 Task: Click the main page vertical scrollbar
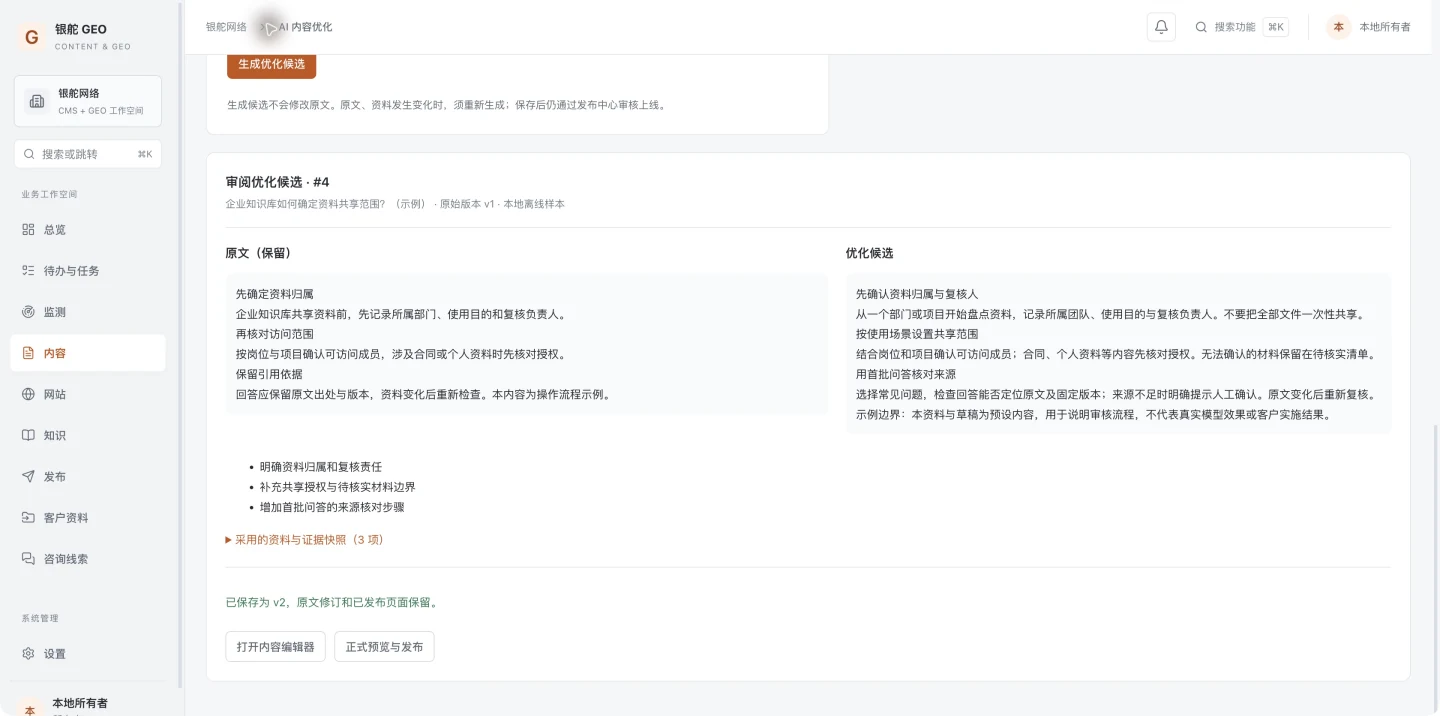(x=1435, y=569)
